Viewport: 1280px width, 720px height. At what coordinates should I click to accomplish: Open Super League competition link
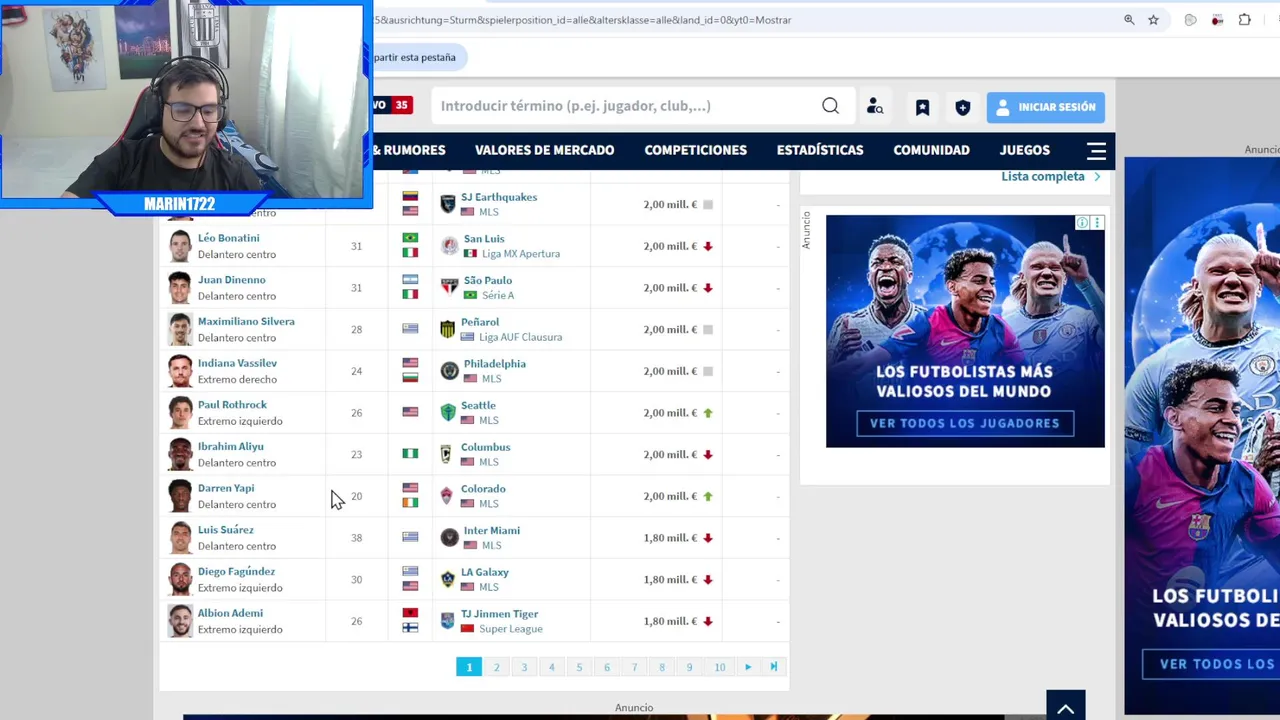click(x=510, y=629)
